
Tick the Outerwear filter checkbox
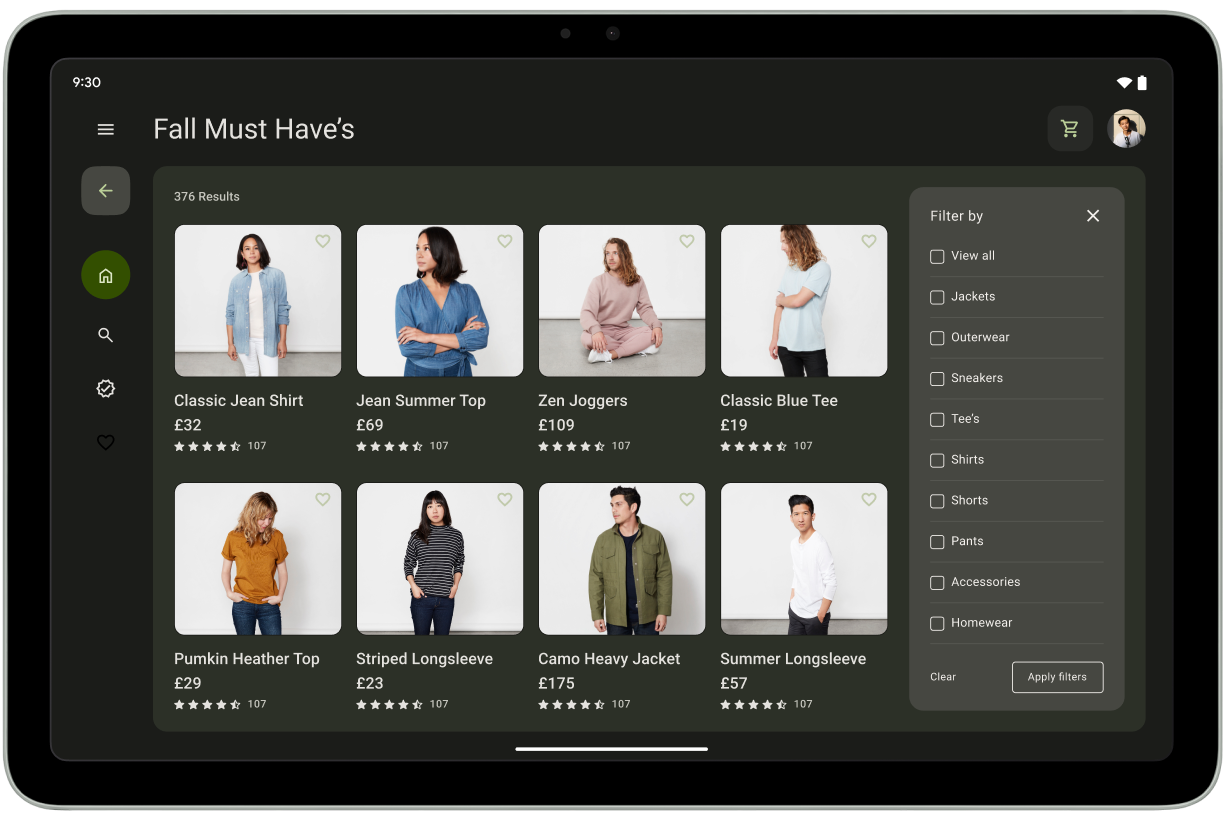937,338
